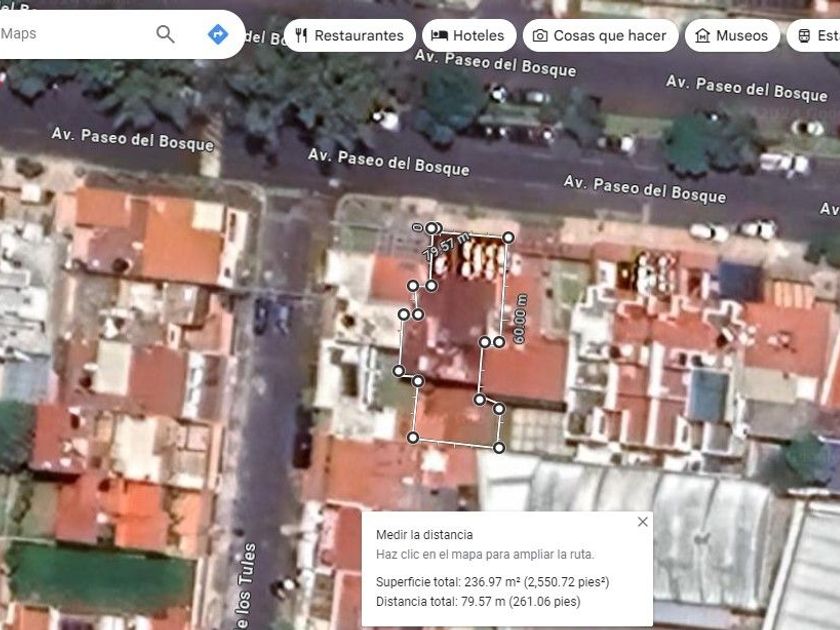Open directions with the blue arrow icon

tap(218, 34)
